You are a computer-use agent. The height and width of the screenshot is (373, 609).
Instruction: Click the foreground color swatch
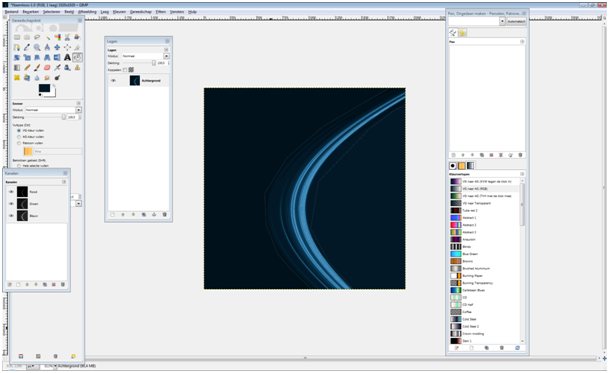click(x=44, y=88)
